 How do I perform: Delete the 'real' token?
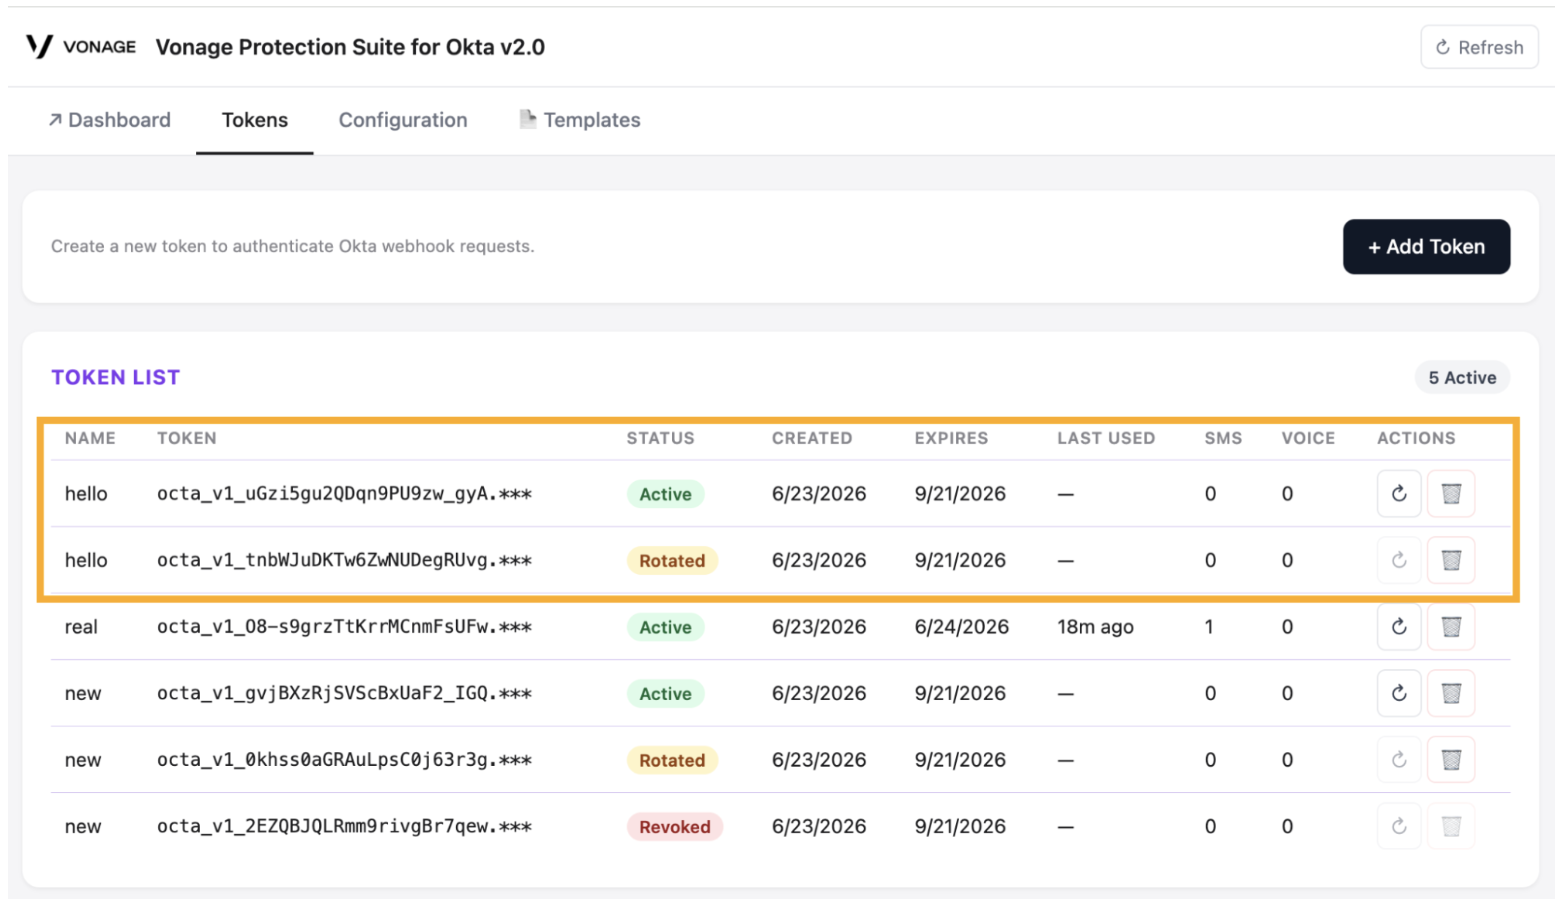tap(1450, 627)
